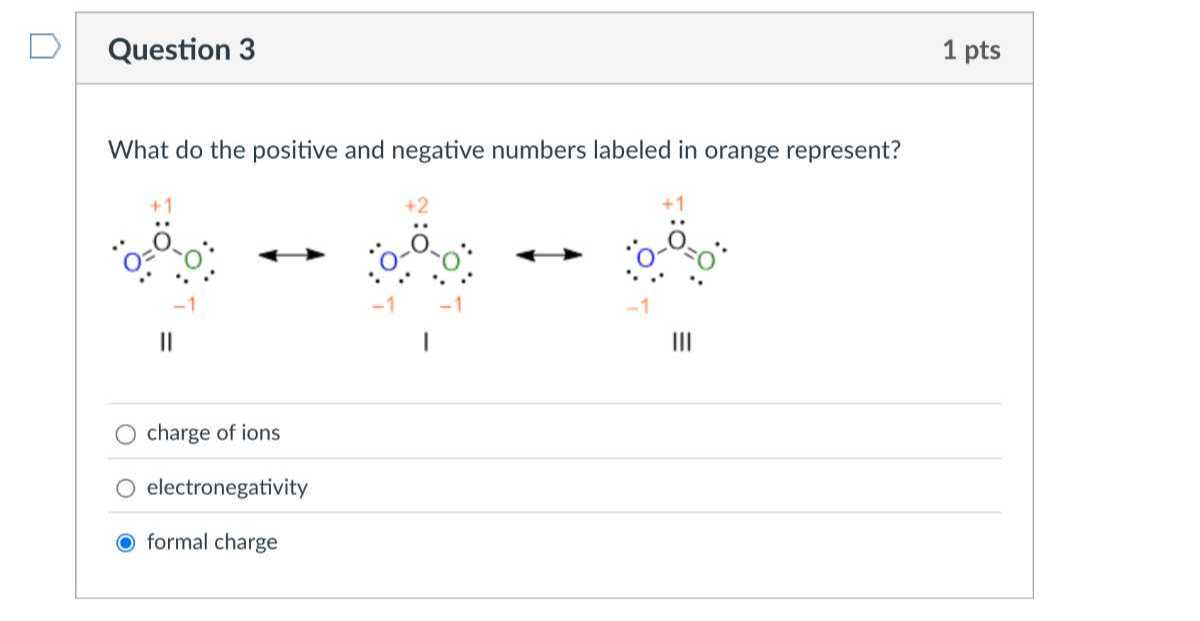1200x621 pixels.
Task: Click the Roman numeral II below the first structure
Action: [165, 342]
